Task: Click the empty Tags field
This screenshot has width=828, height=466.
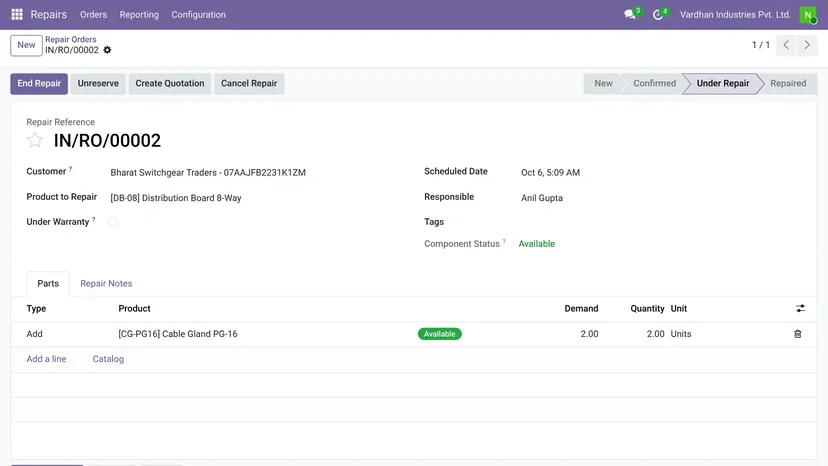Action: coord(660,222)
